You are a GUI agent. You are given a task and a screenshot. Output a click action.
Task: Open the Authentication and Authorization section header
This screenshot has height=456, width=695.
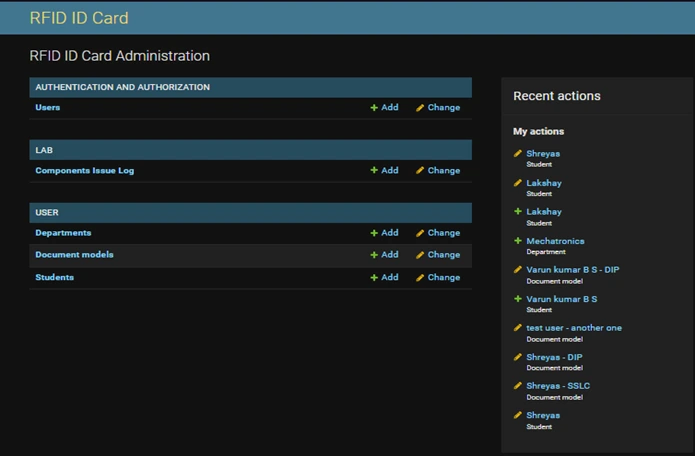122,87
